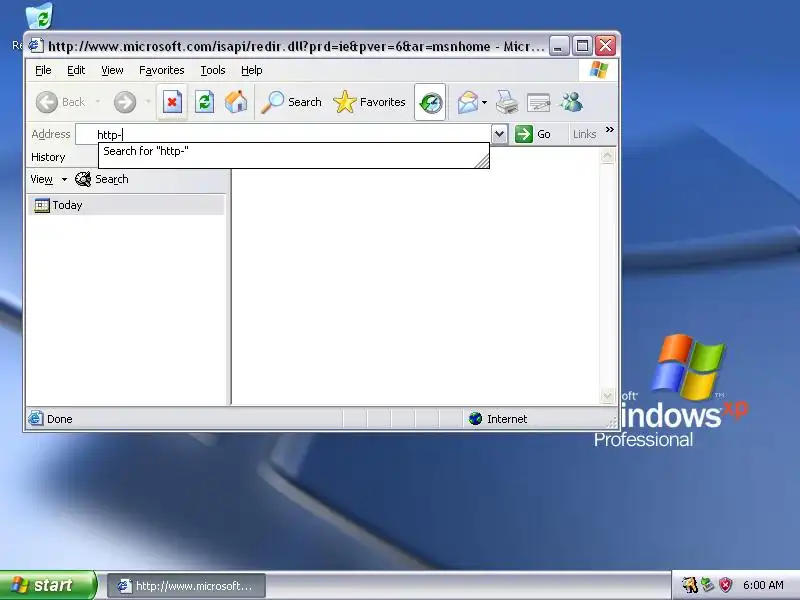Click the Internet Explorer title bar icon
The width and height of the screenshot is (800, 600).
pos(35,45)
